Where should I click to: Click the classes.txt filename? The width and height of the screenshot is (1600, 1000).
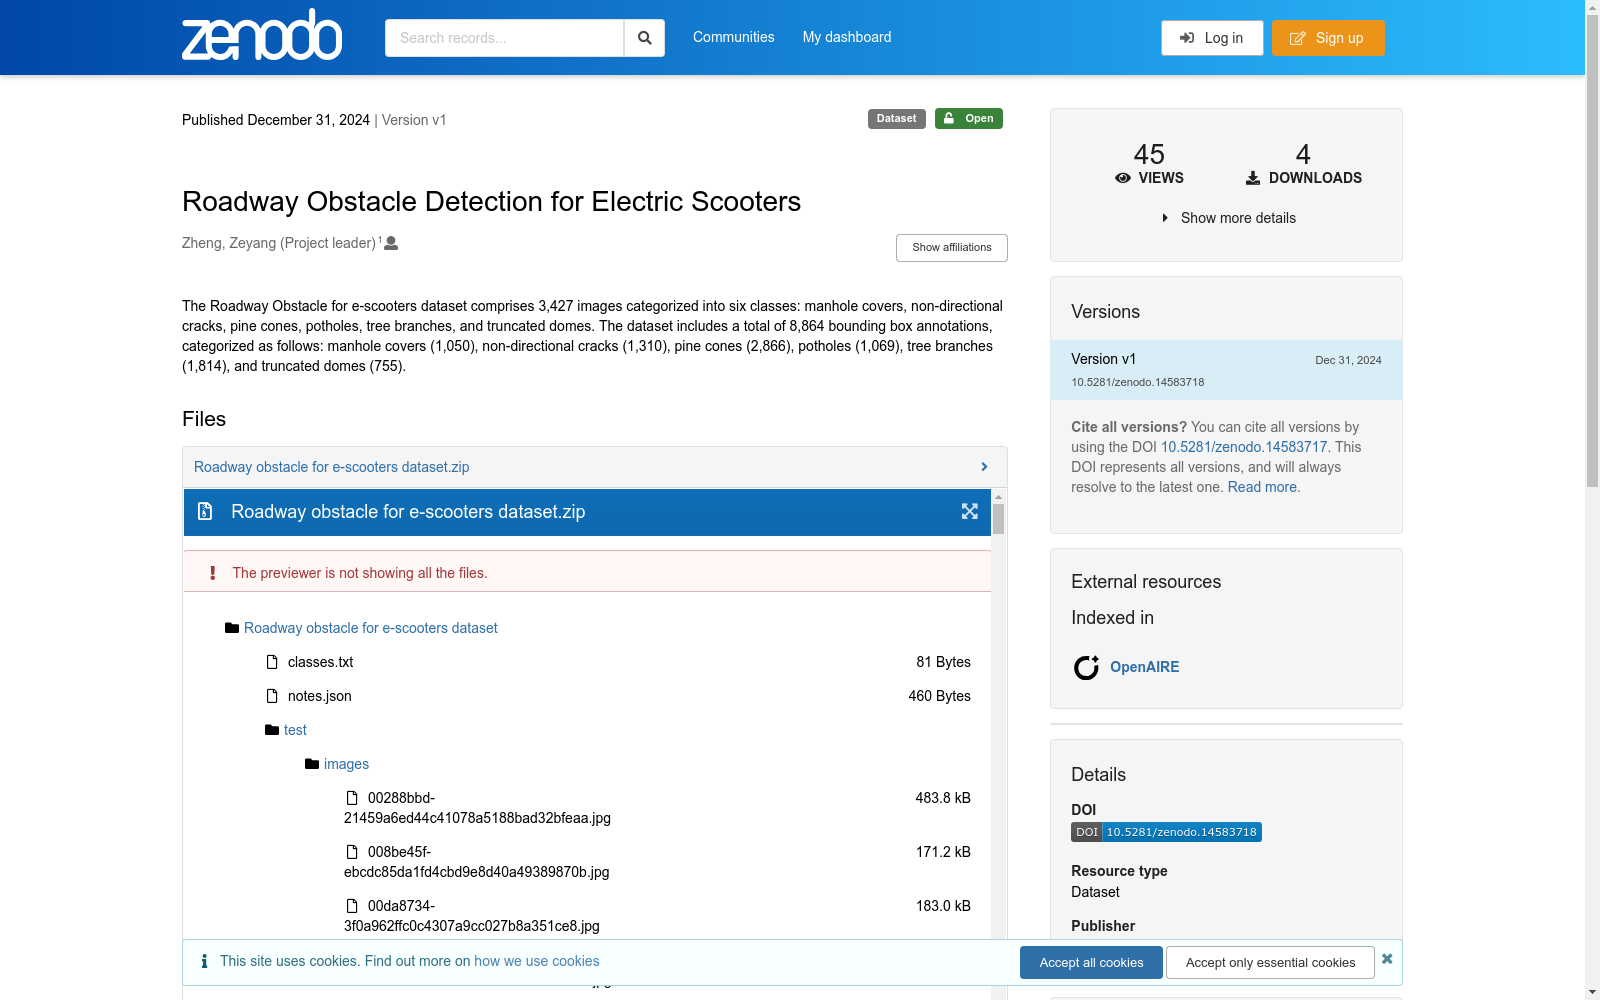tap(320, 662)
